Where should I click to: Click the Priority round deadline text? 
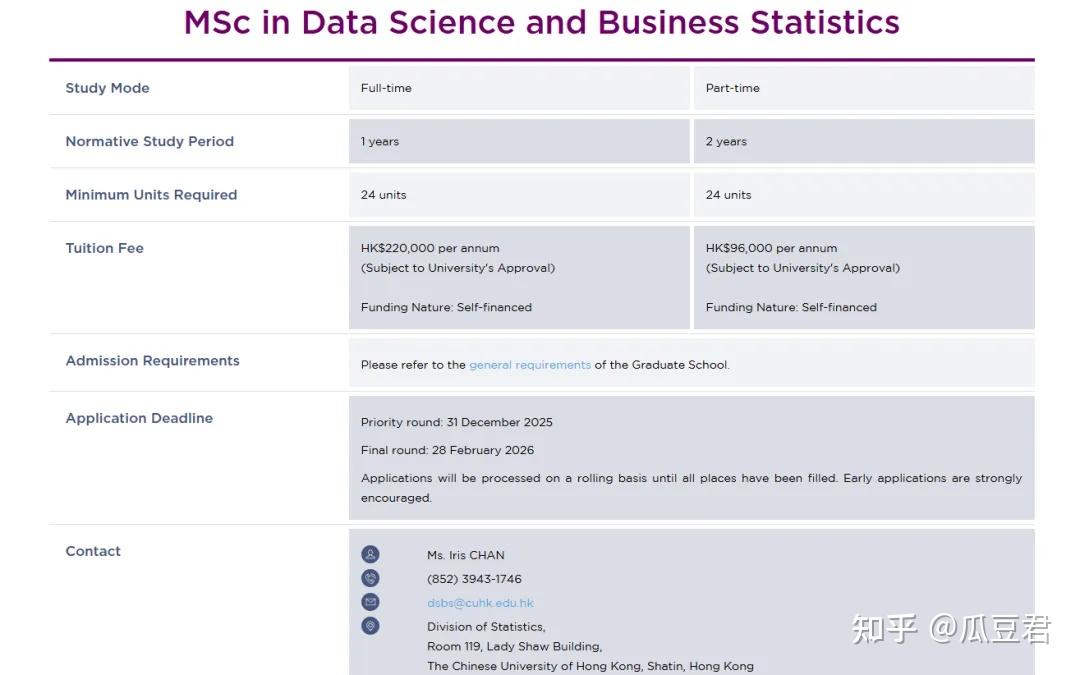457,422
